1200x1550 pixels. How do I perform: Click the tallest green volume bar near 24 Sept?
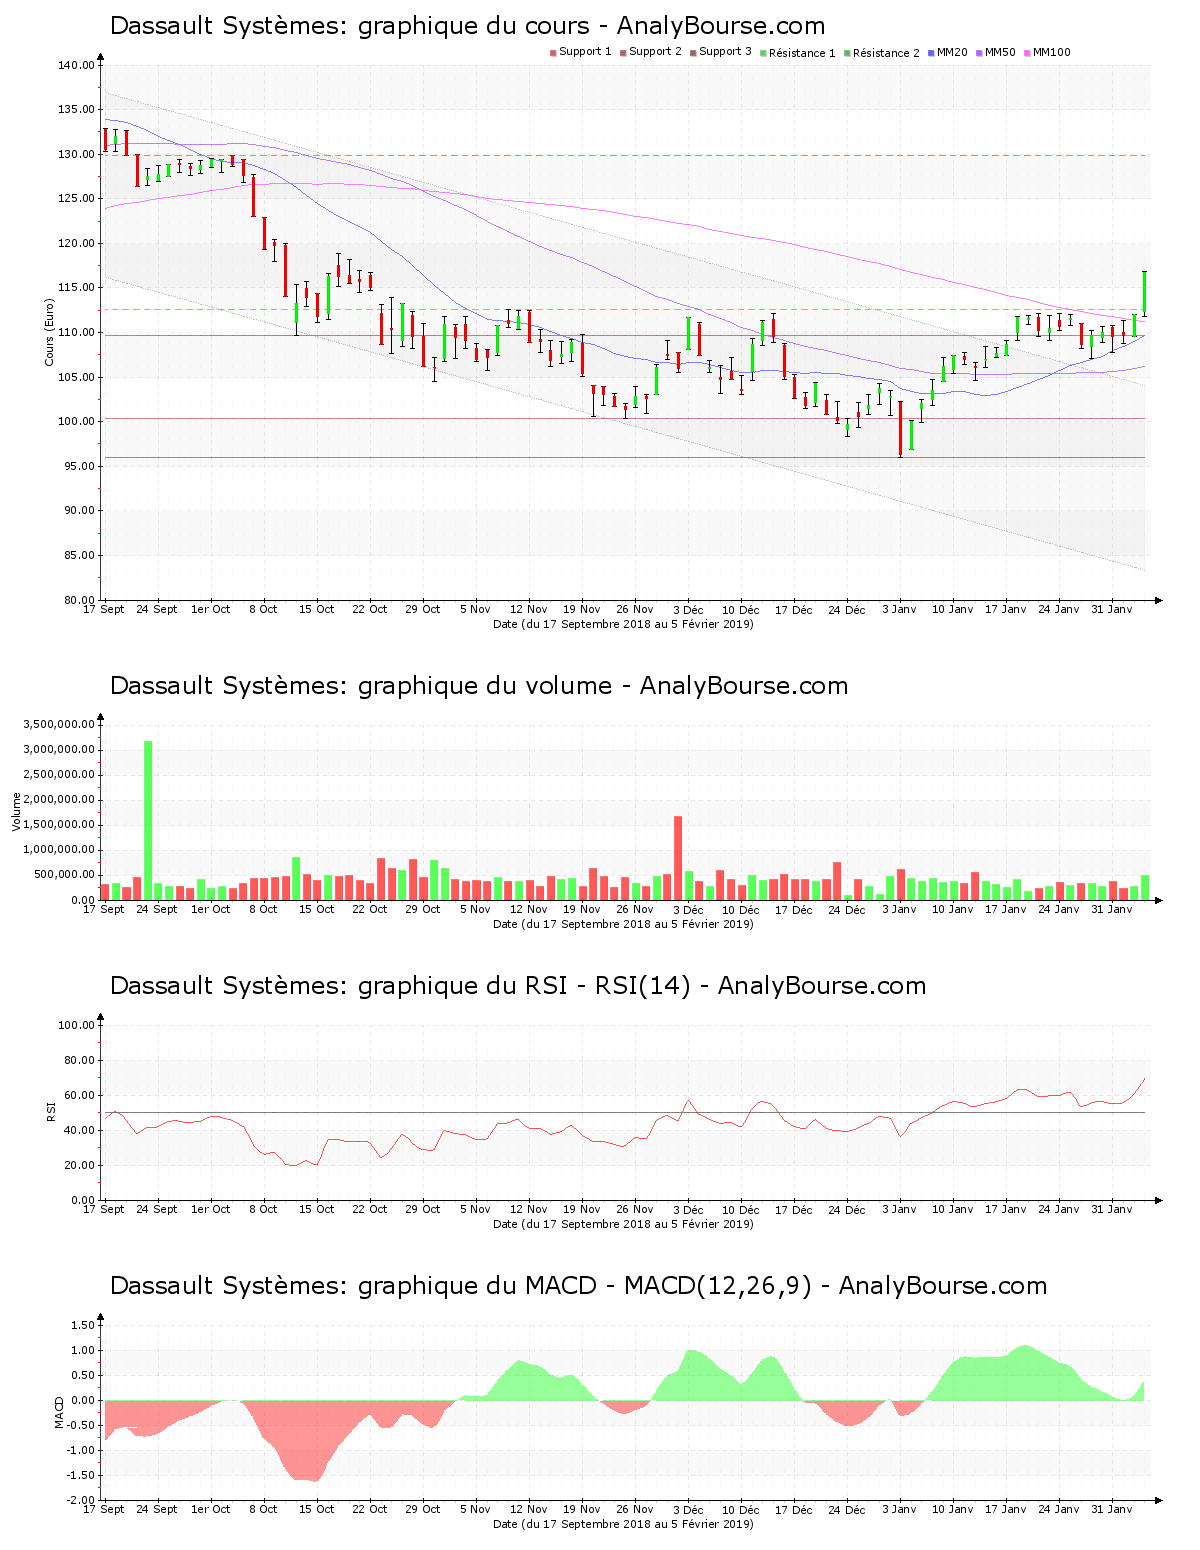pos(148,820)
